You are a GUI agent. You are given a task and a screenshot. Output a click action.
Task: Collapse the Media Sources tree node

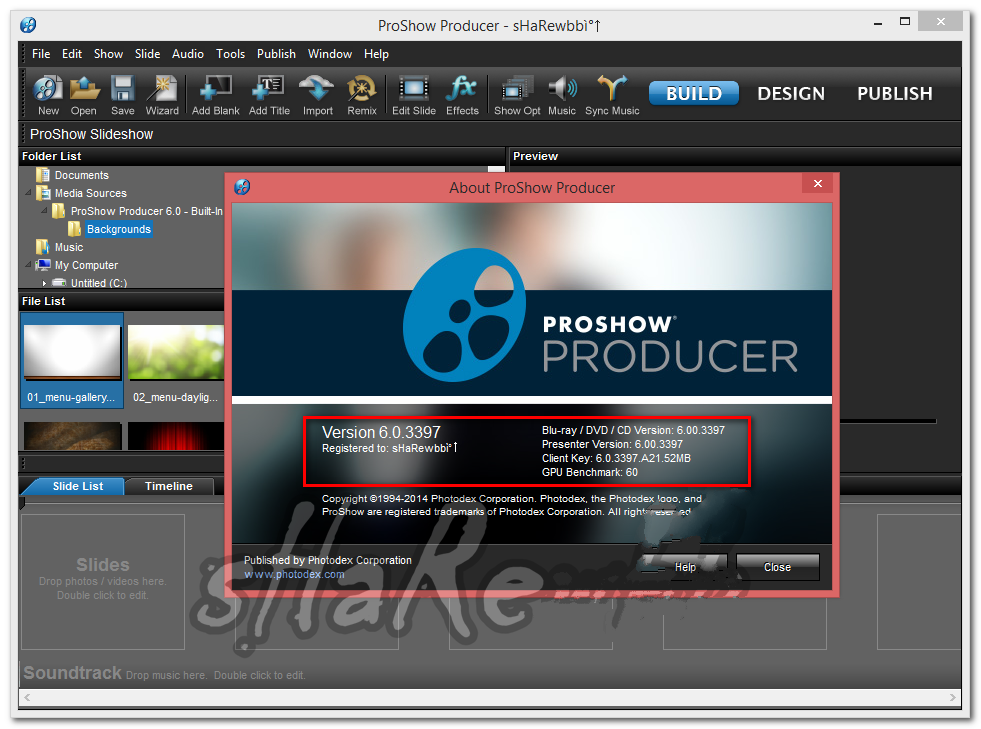[x=28, y=193]
